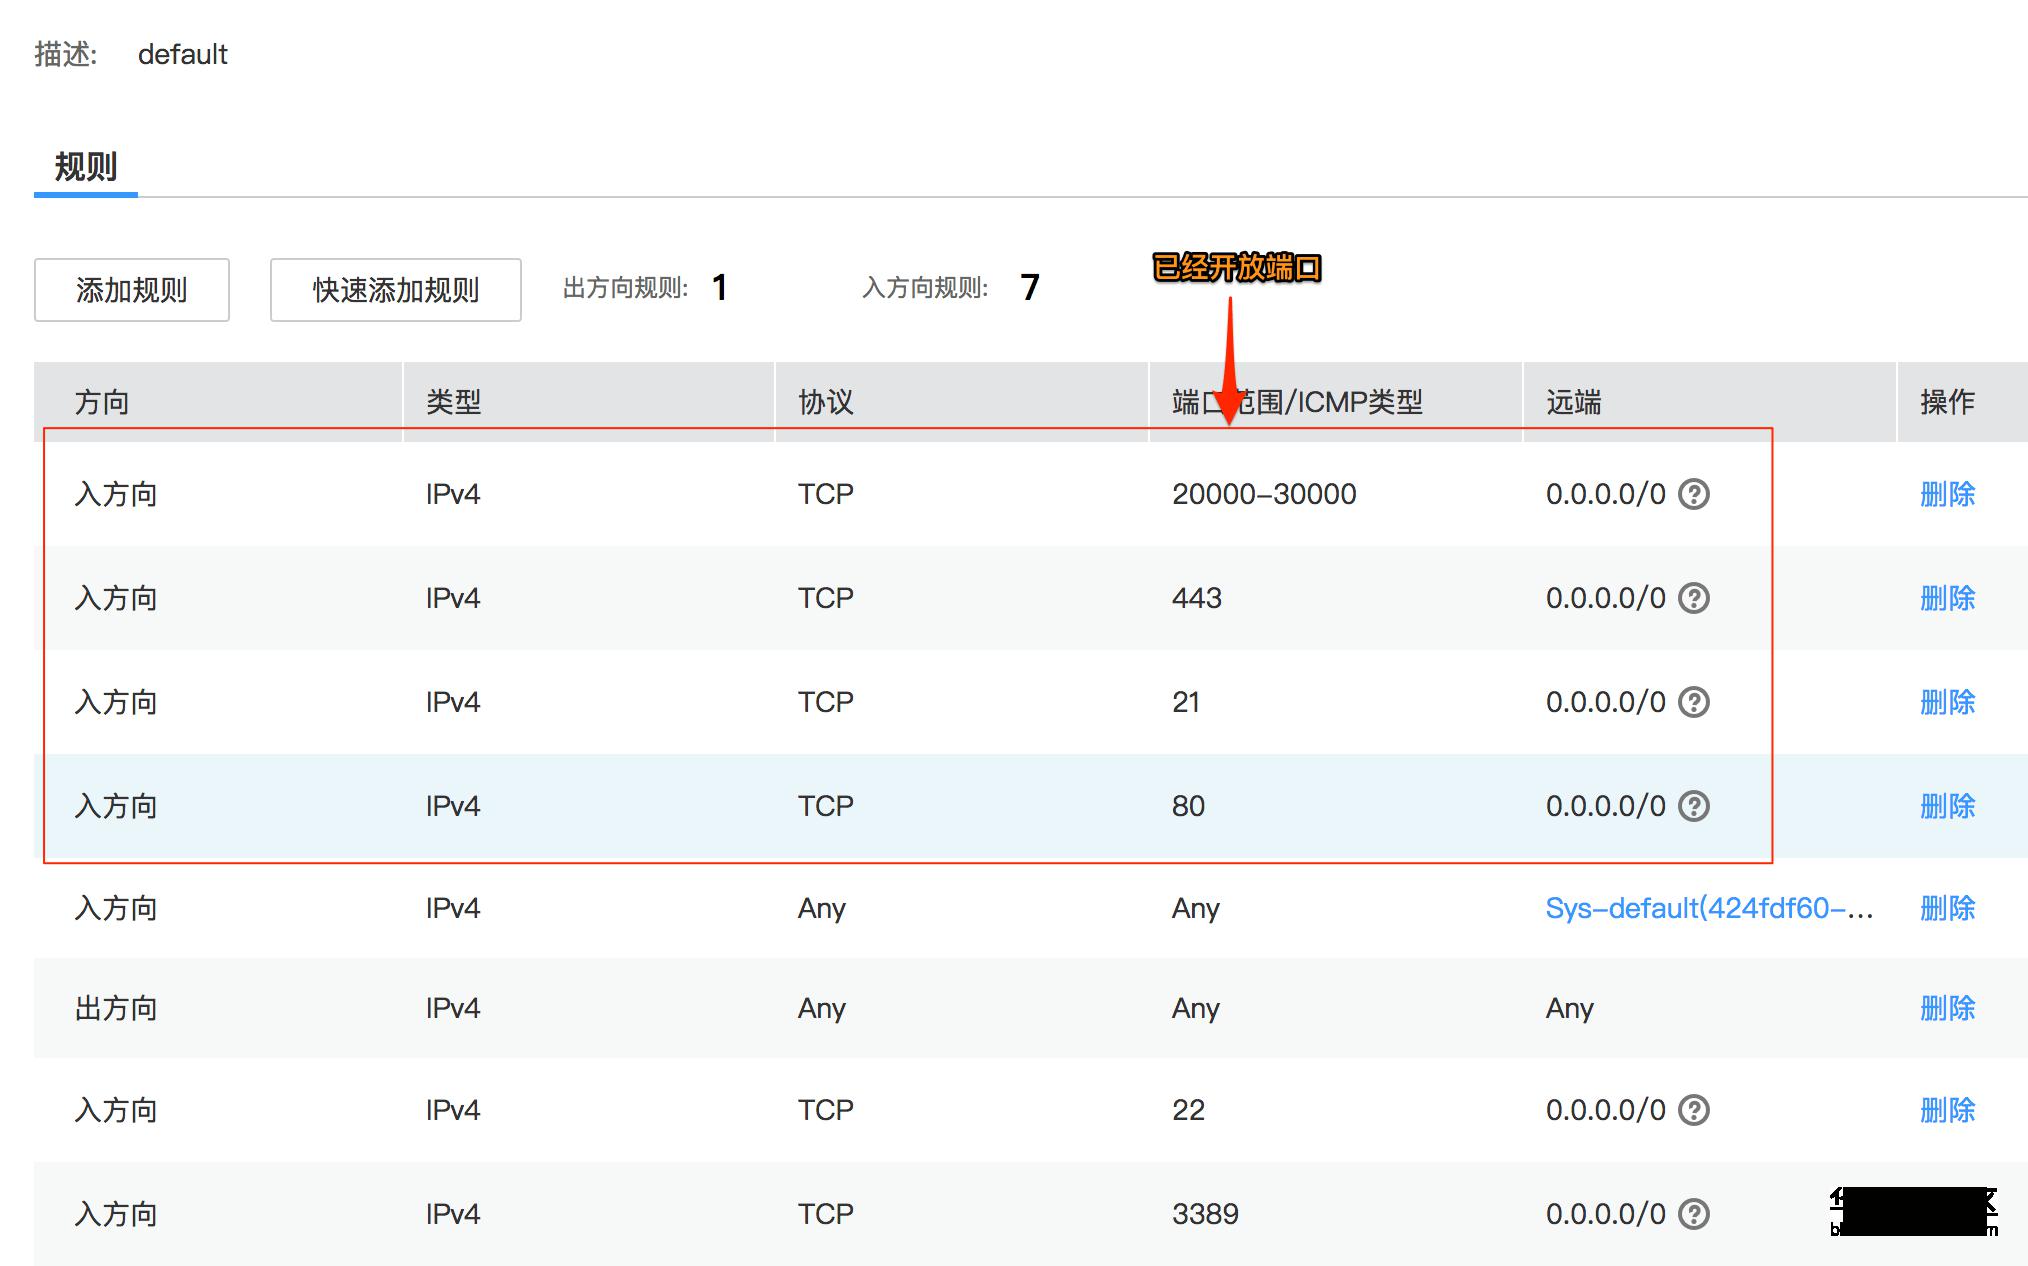Delete the Sys-default inbound Any rule
Viewport: 2028px width, 1266px height.
[1947, 908]
